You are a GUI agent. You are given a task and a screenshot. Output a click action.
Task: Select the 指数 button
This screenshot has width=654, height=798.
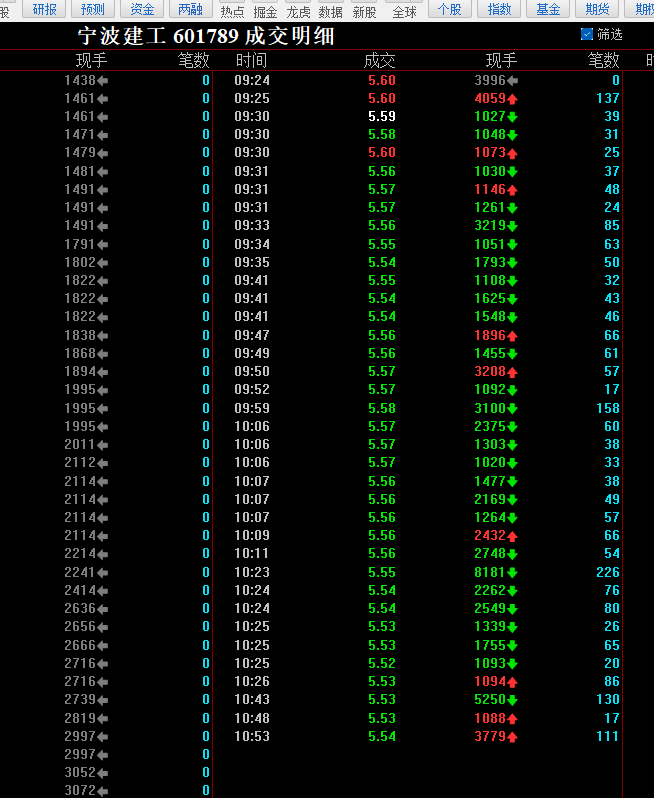pyautogui.click(x=499, y=9)
